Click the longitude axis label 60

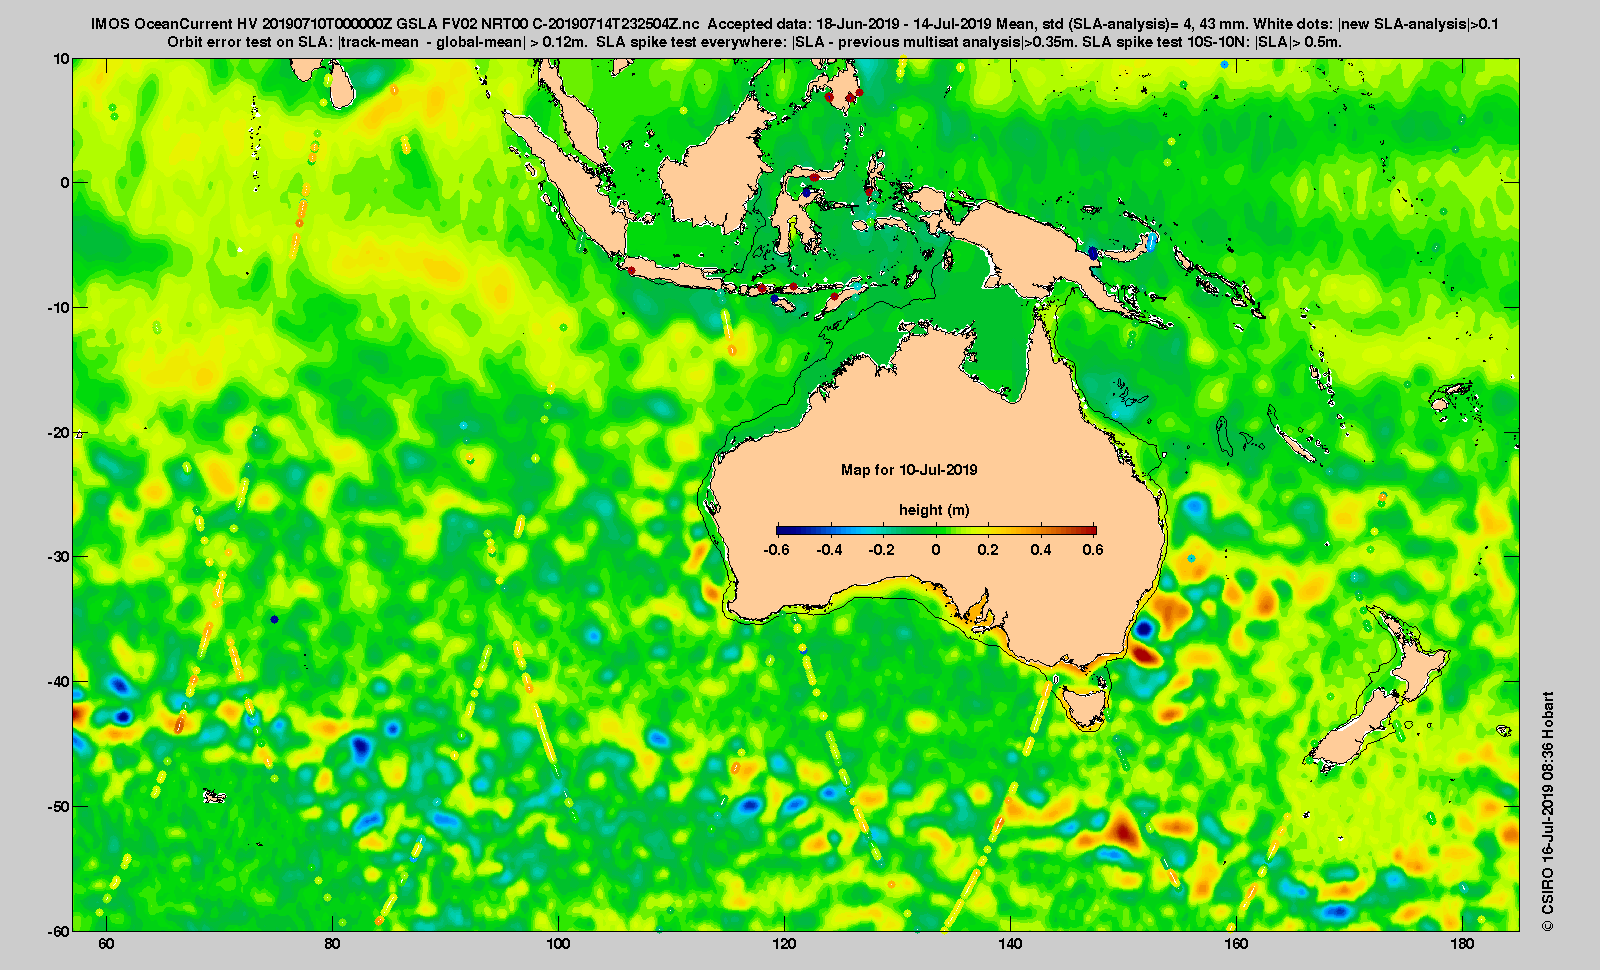point(107,944)
